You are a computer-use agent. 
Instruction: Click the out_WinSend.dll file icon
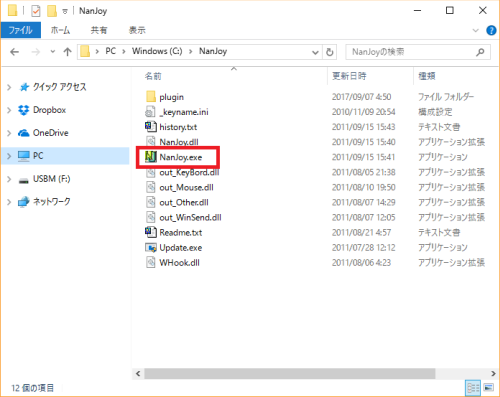point(151,217)
